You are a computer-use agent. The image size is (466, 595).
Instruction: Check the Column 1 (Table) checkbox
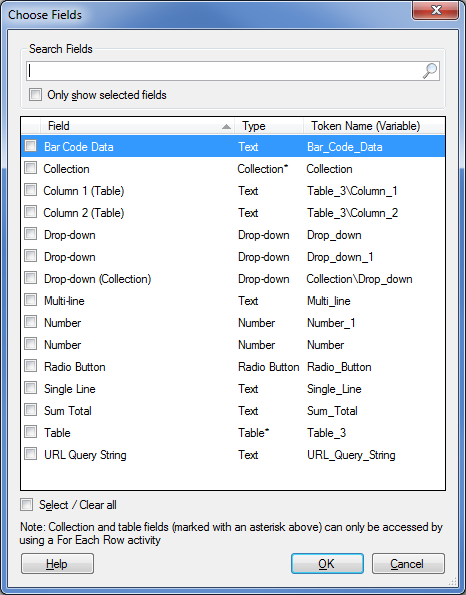pyautogui.click(x=30, y=190)
